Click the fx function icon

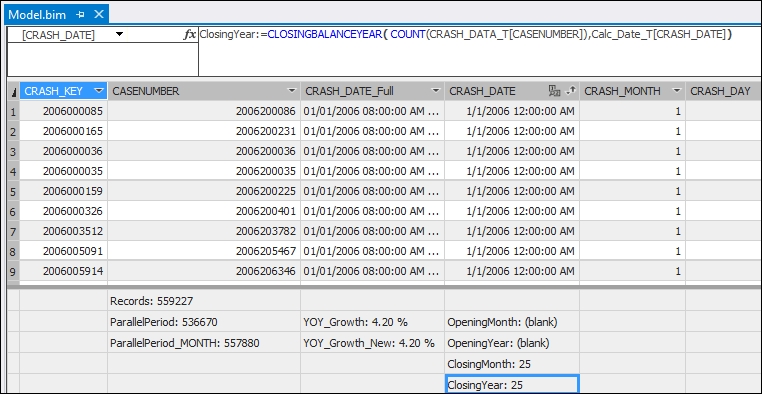tap(190, 34)
